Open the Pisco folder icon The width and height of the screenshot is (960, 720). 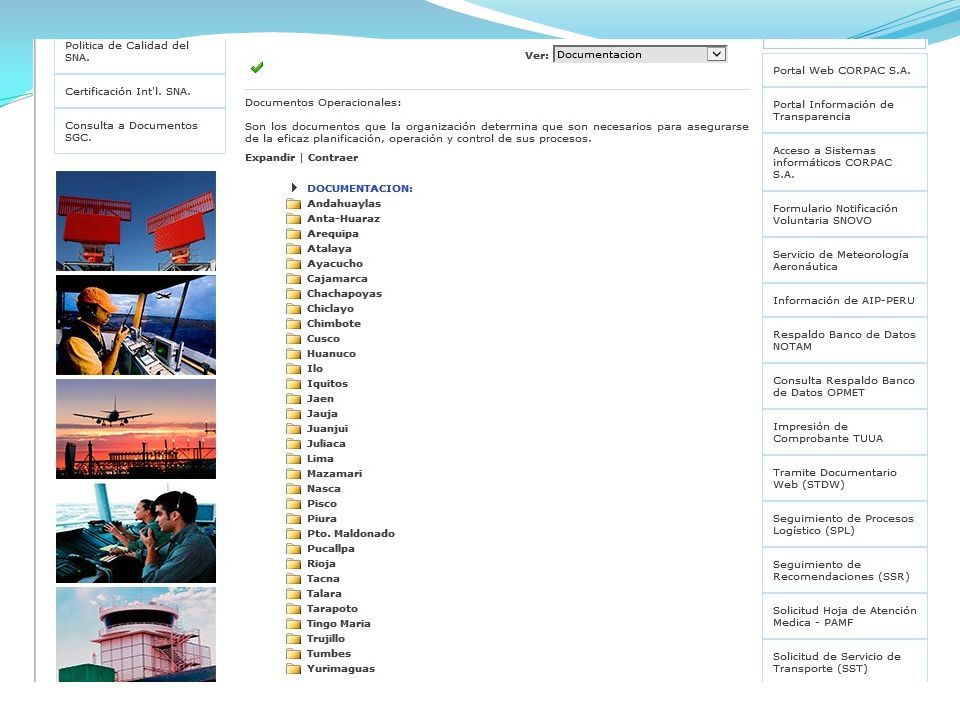[x=293, y=504]
